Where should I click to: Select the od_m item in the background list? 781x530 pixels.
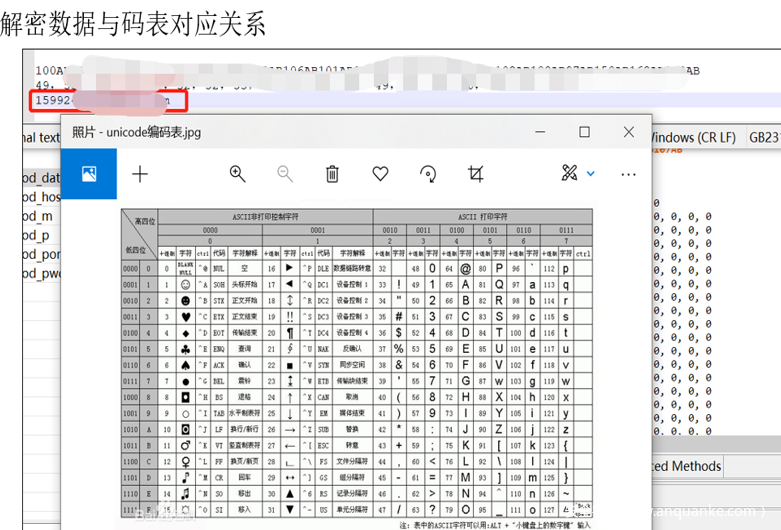click(x=37, y=216)
